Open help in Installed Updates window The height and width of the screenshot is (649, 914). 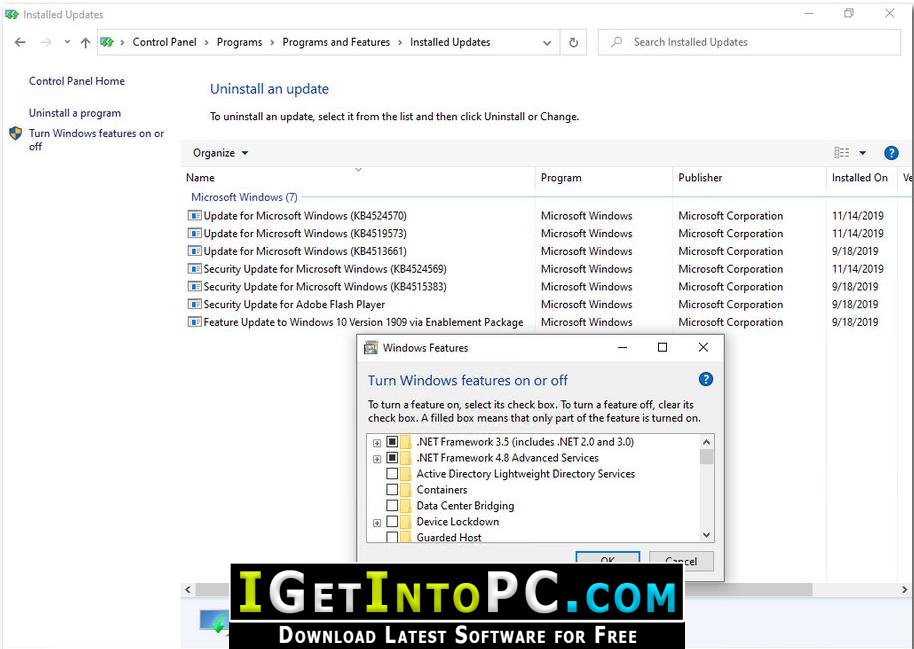(891, 153)
